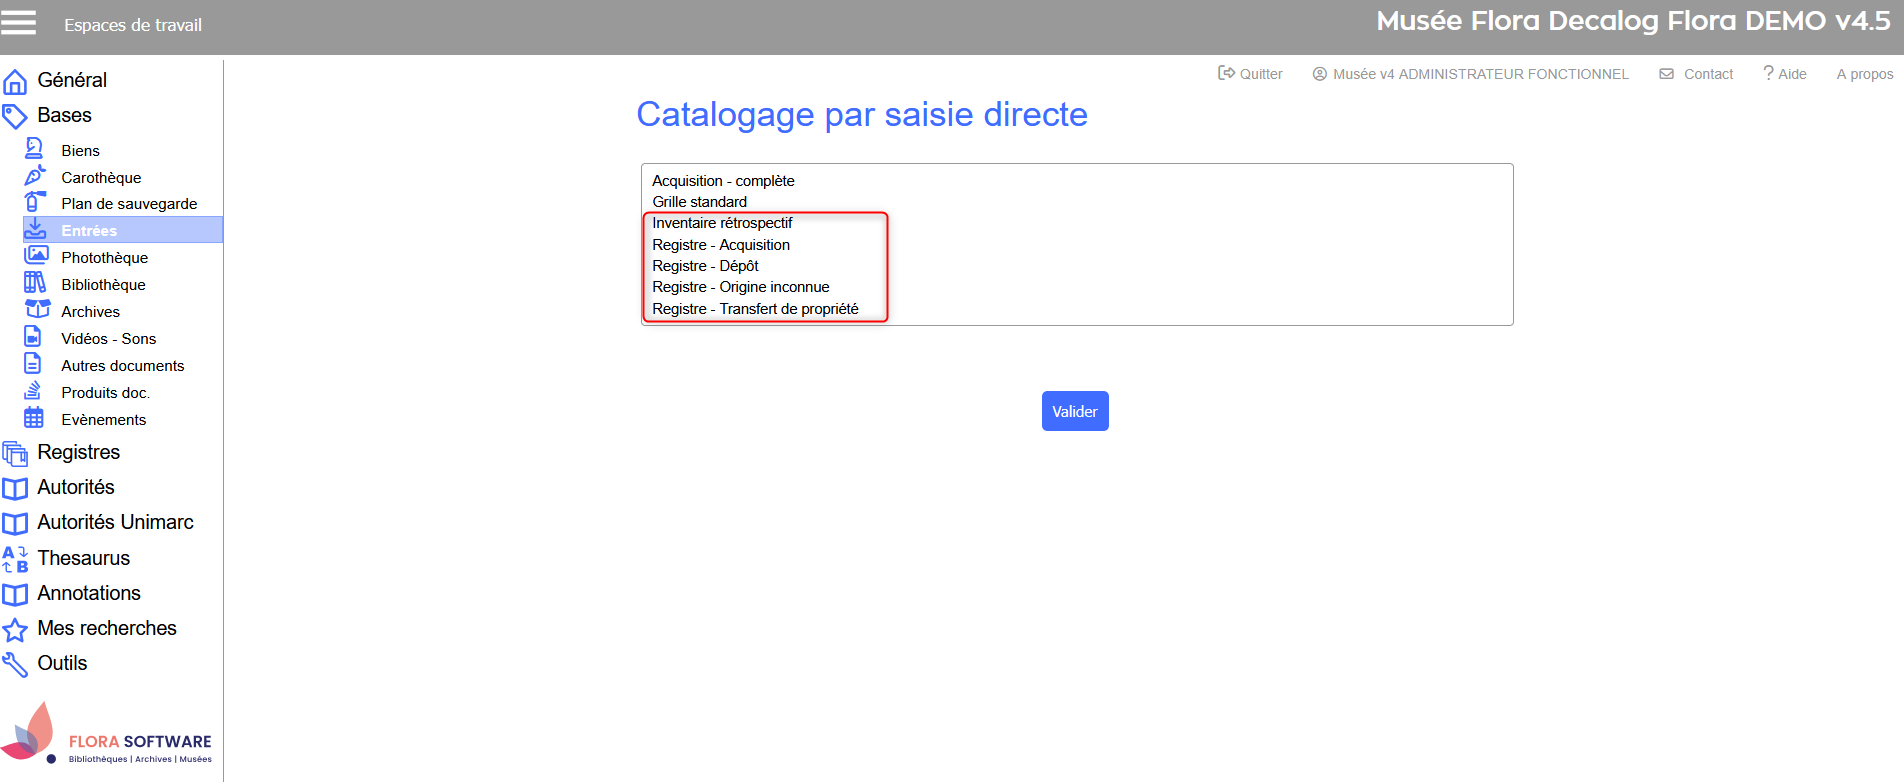
Task: Open the Aide help link
Action: (x=1785, y=74)
